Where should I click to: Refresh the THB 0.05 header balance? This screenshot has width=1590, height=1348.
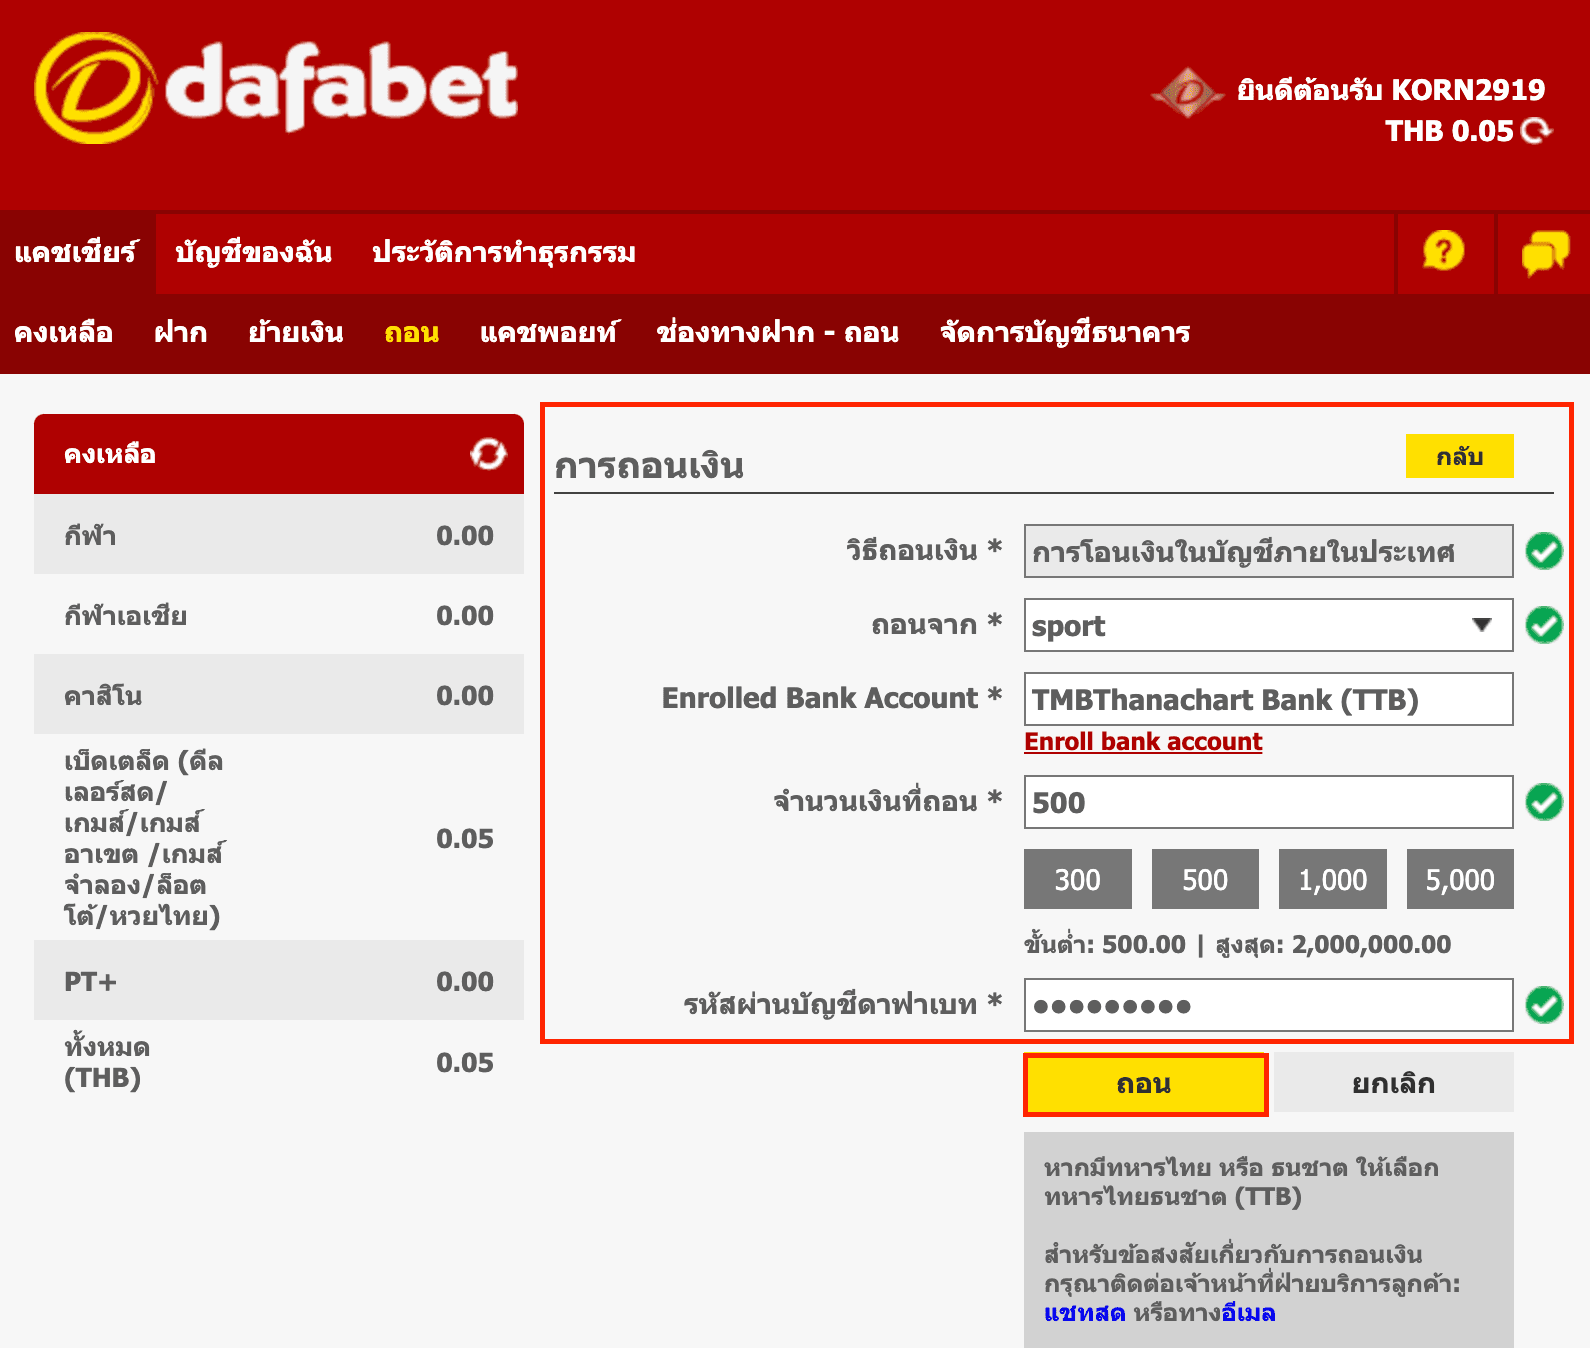(1536, 131)
